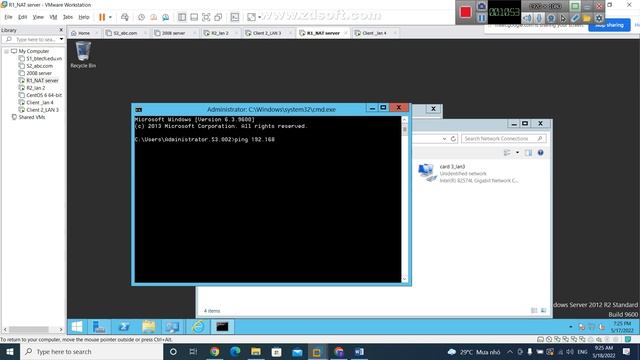This screenshot has width=640, height=360.
Task: Click stretch guest display icon
Action: (251, 17)
